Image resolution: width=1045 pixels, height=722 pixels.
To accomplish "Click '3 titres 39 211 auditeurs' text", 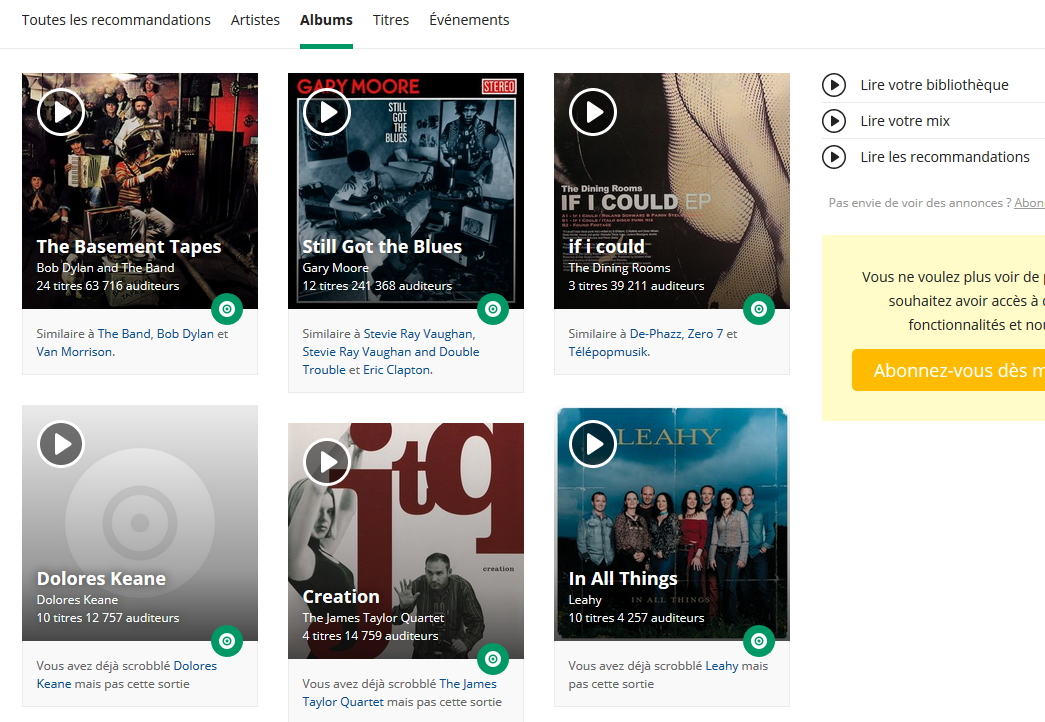I will point(636,286).
